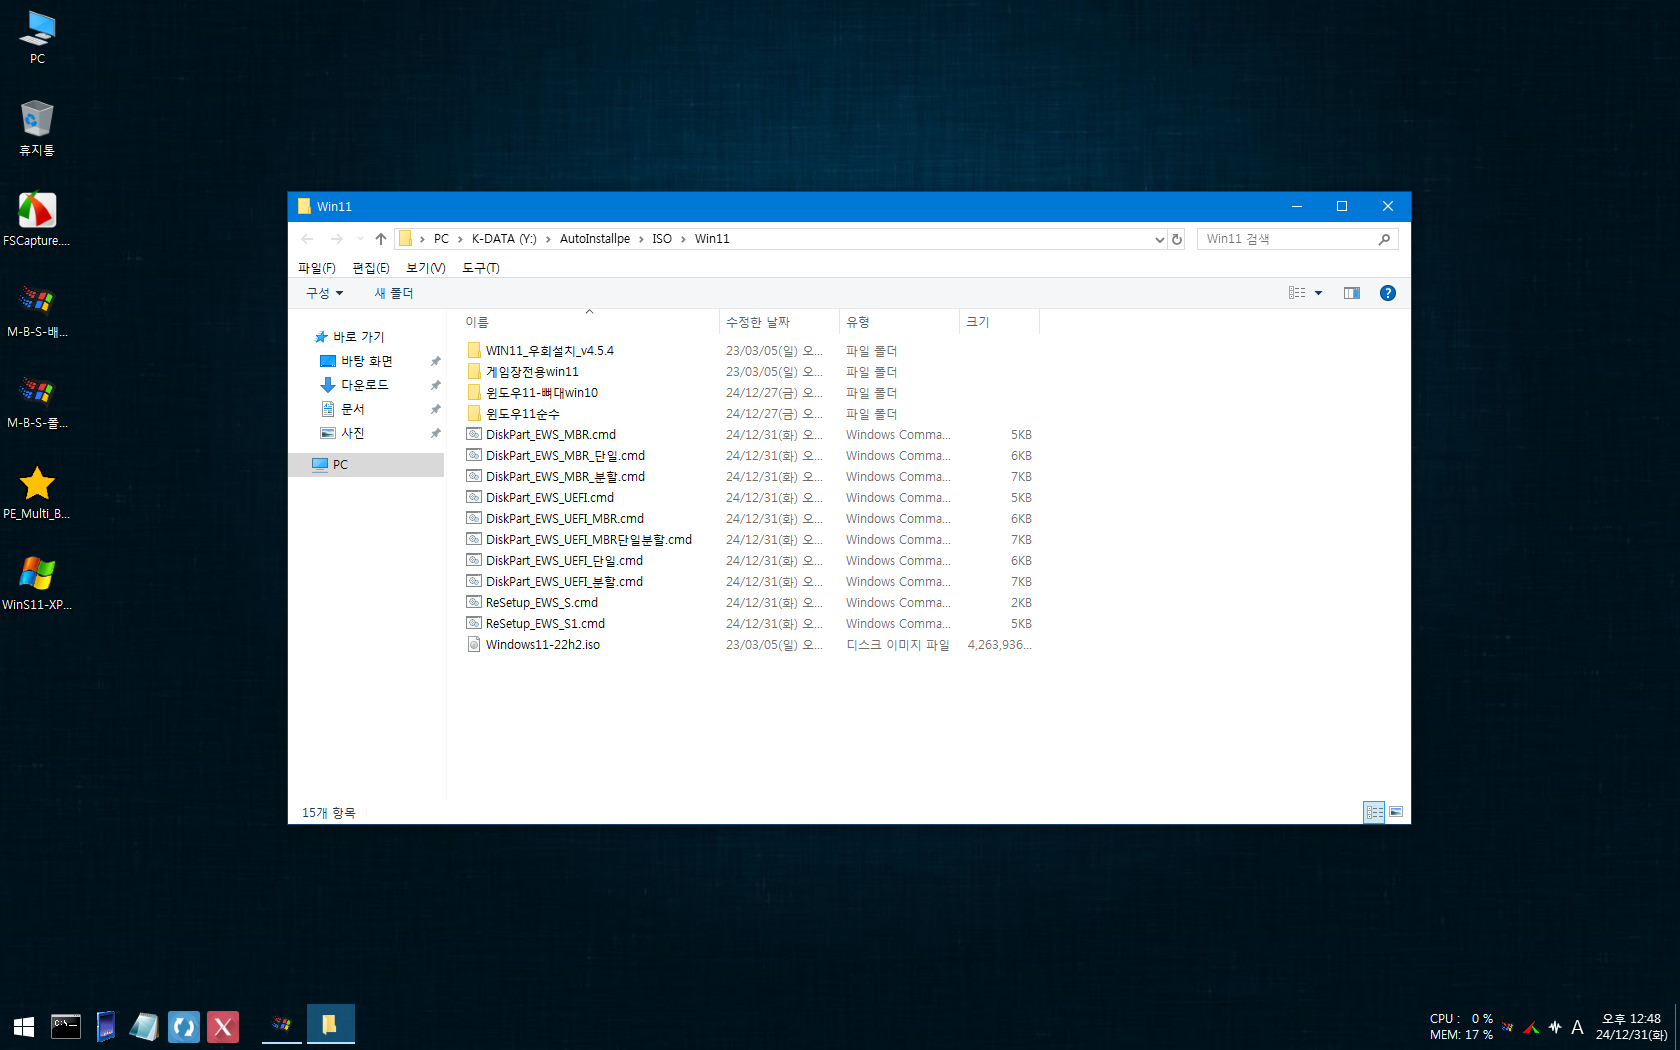Open the view options dropdown arrow
Screen dimensions: 1680x1050
[1318, 293]
